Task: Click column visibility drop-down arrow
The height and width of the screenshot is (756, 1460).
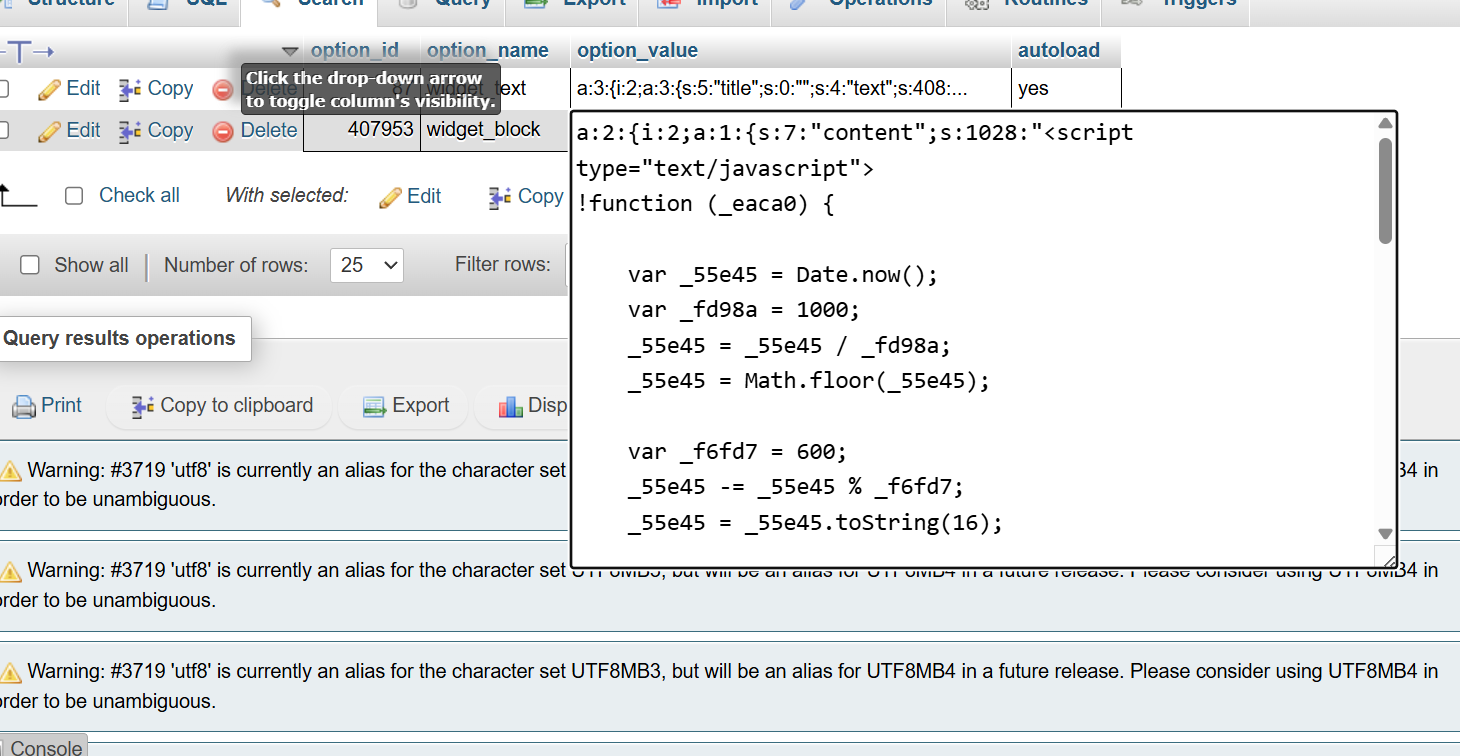Action: click(x=290, y=51)
